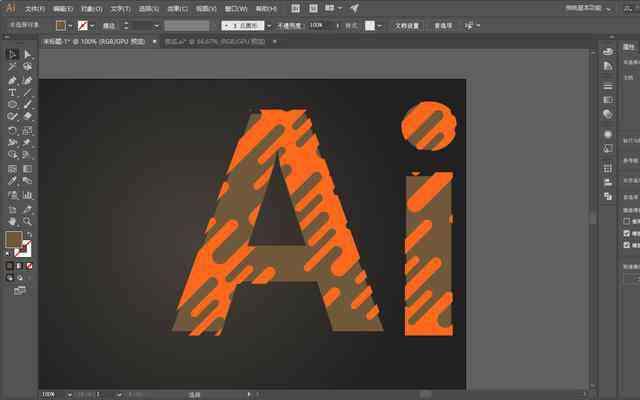
Task: Select the Mesh tool
Action: pyautogui.click(x=12, y=169)
